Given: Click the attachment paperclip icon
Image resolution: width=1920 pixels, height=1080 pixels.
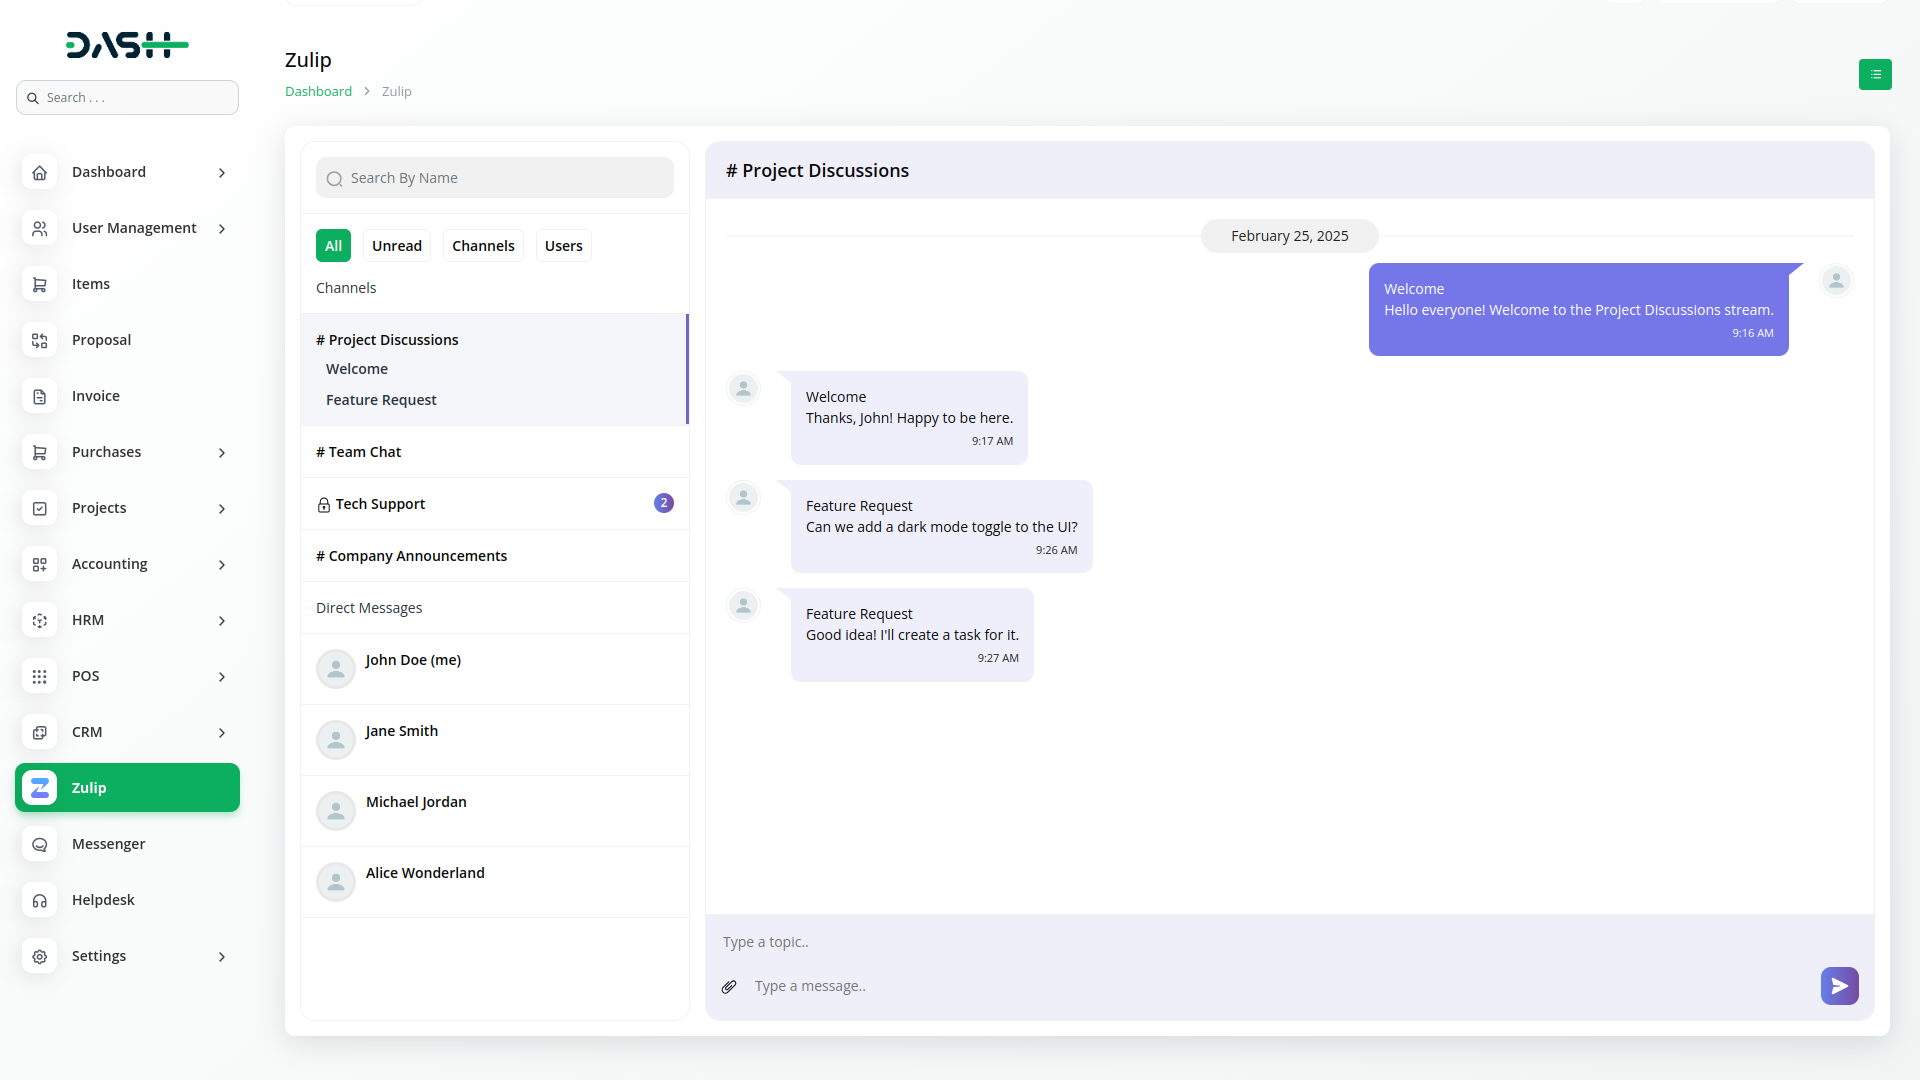Looking at the screenshot, I should pos(729,987).
